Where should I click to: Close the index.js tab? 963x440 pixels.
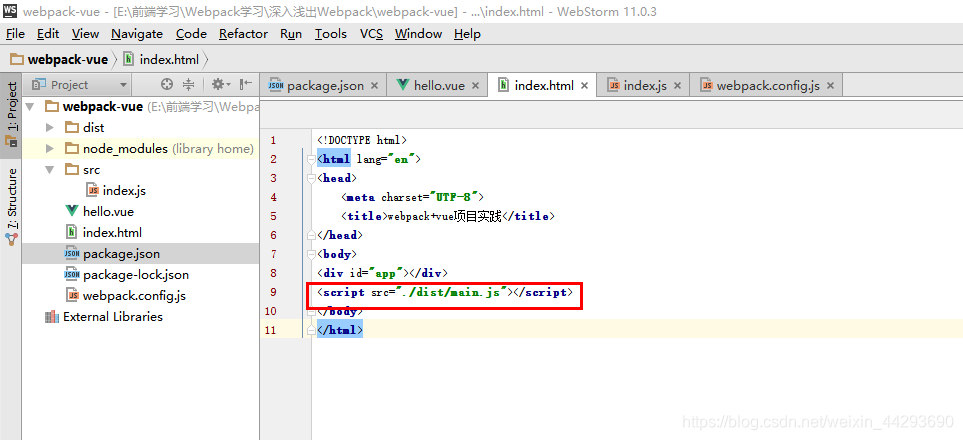677,86
